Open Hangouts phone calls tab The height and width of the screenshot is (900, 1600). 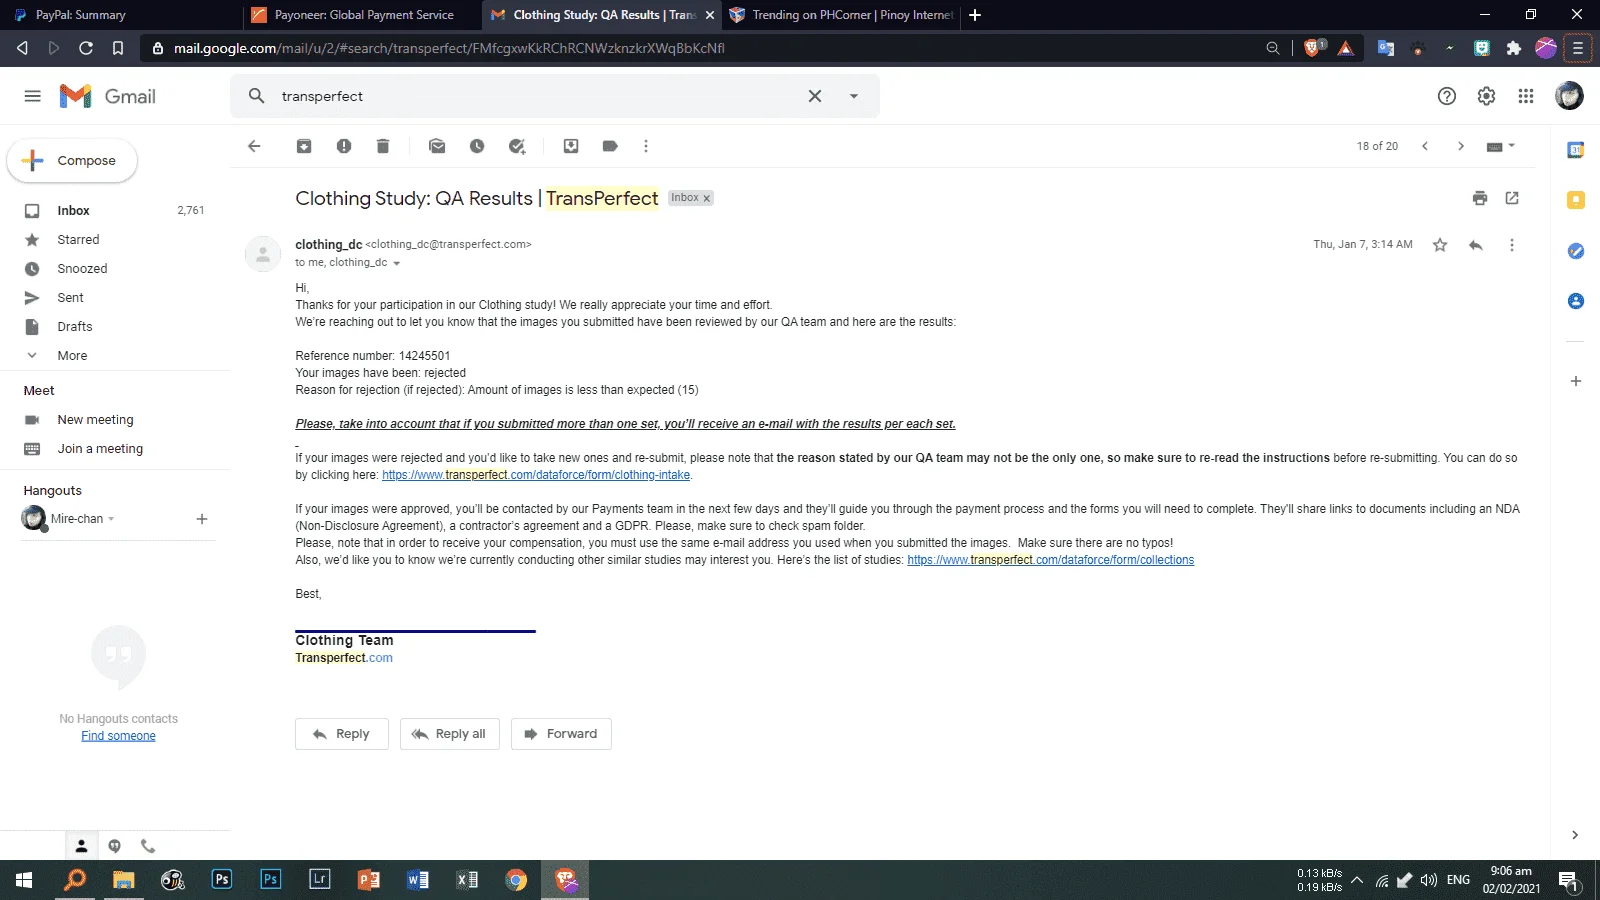(x=148, y=846)
